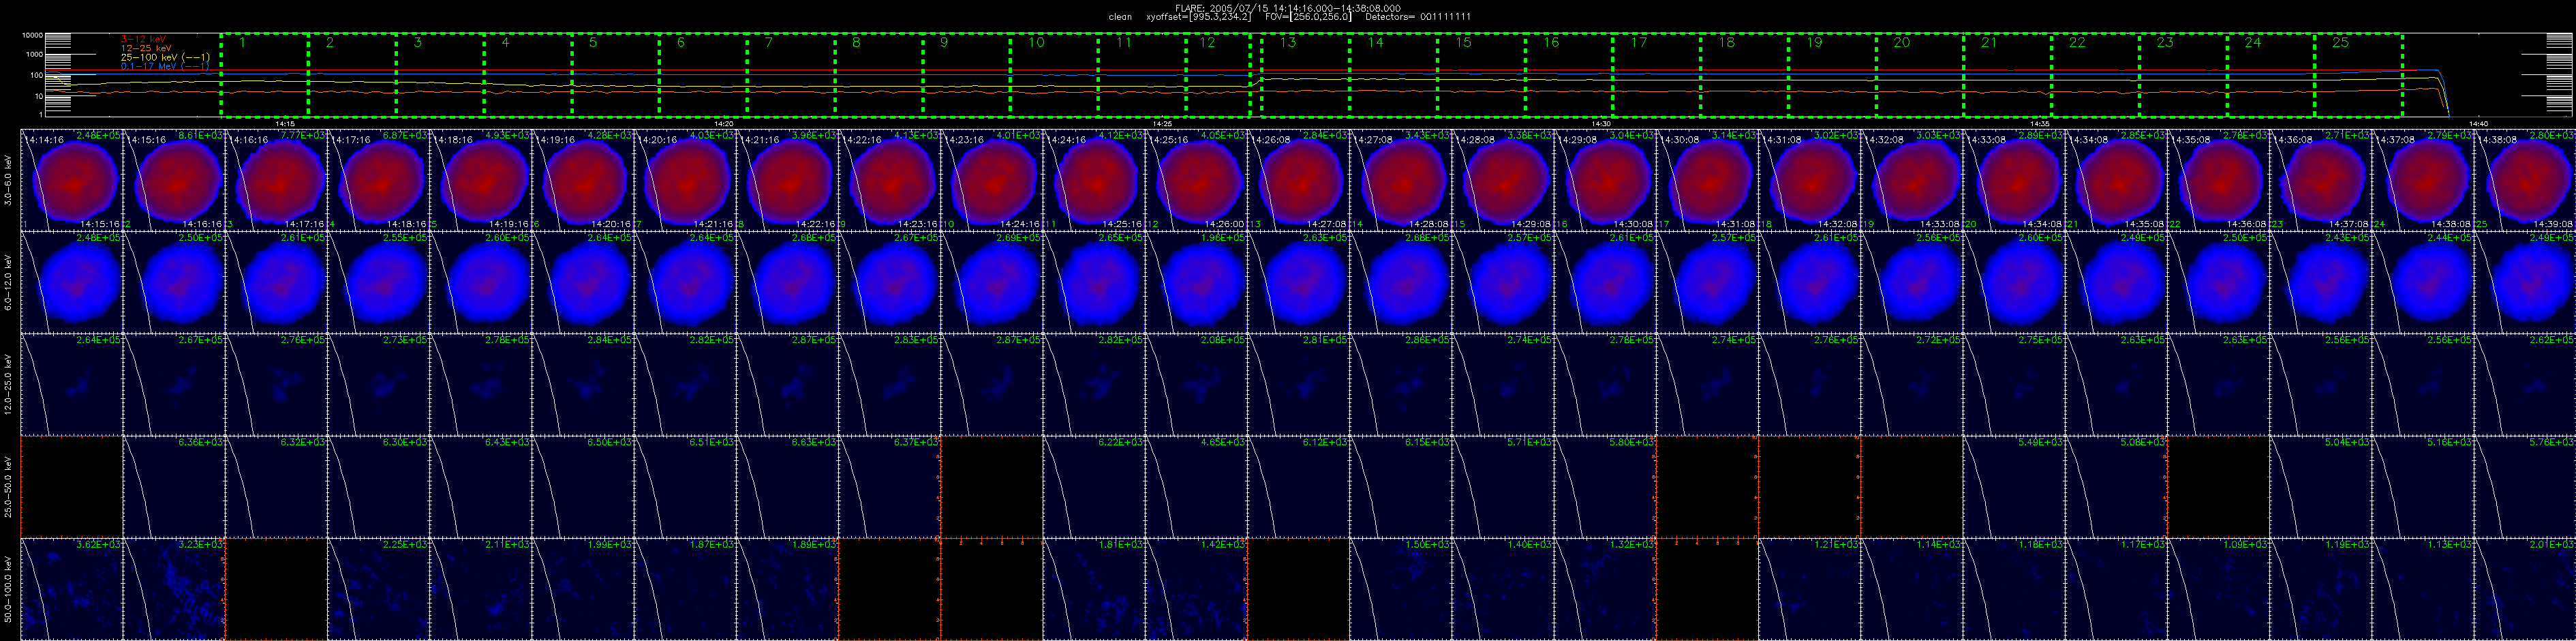Select interval box 13 on the light curve
The width and height of the screenshot is (2576, 641).
[1306, 75]
